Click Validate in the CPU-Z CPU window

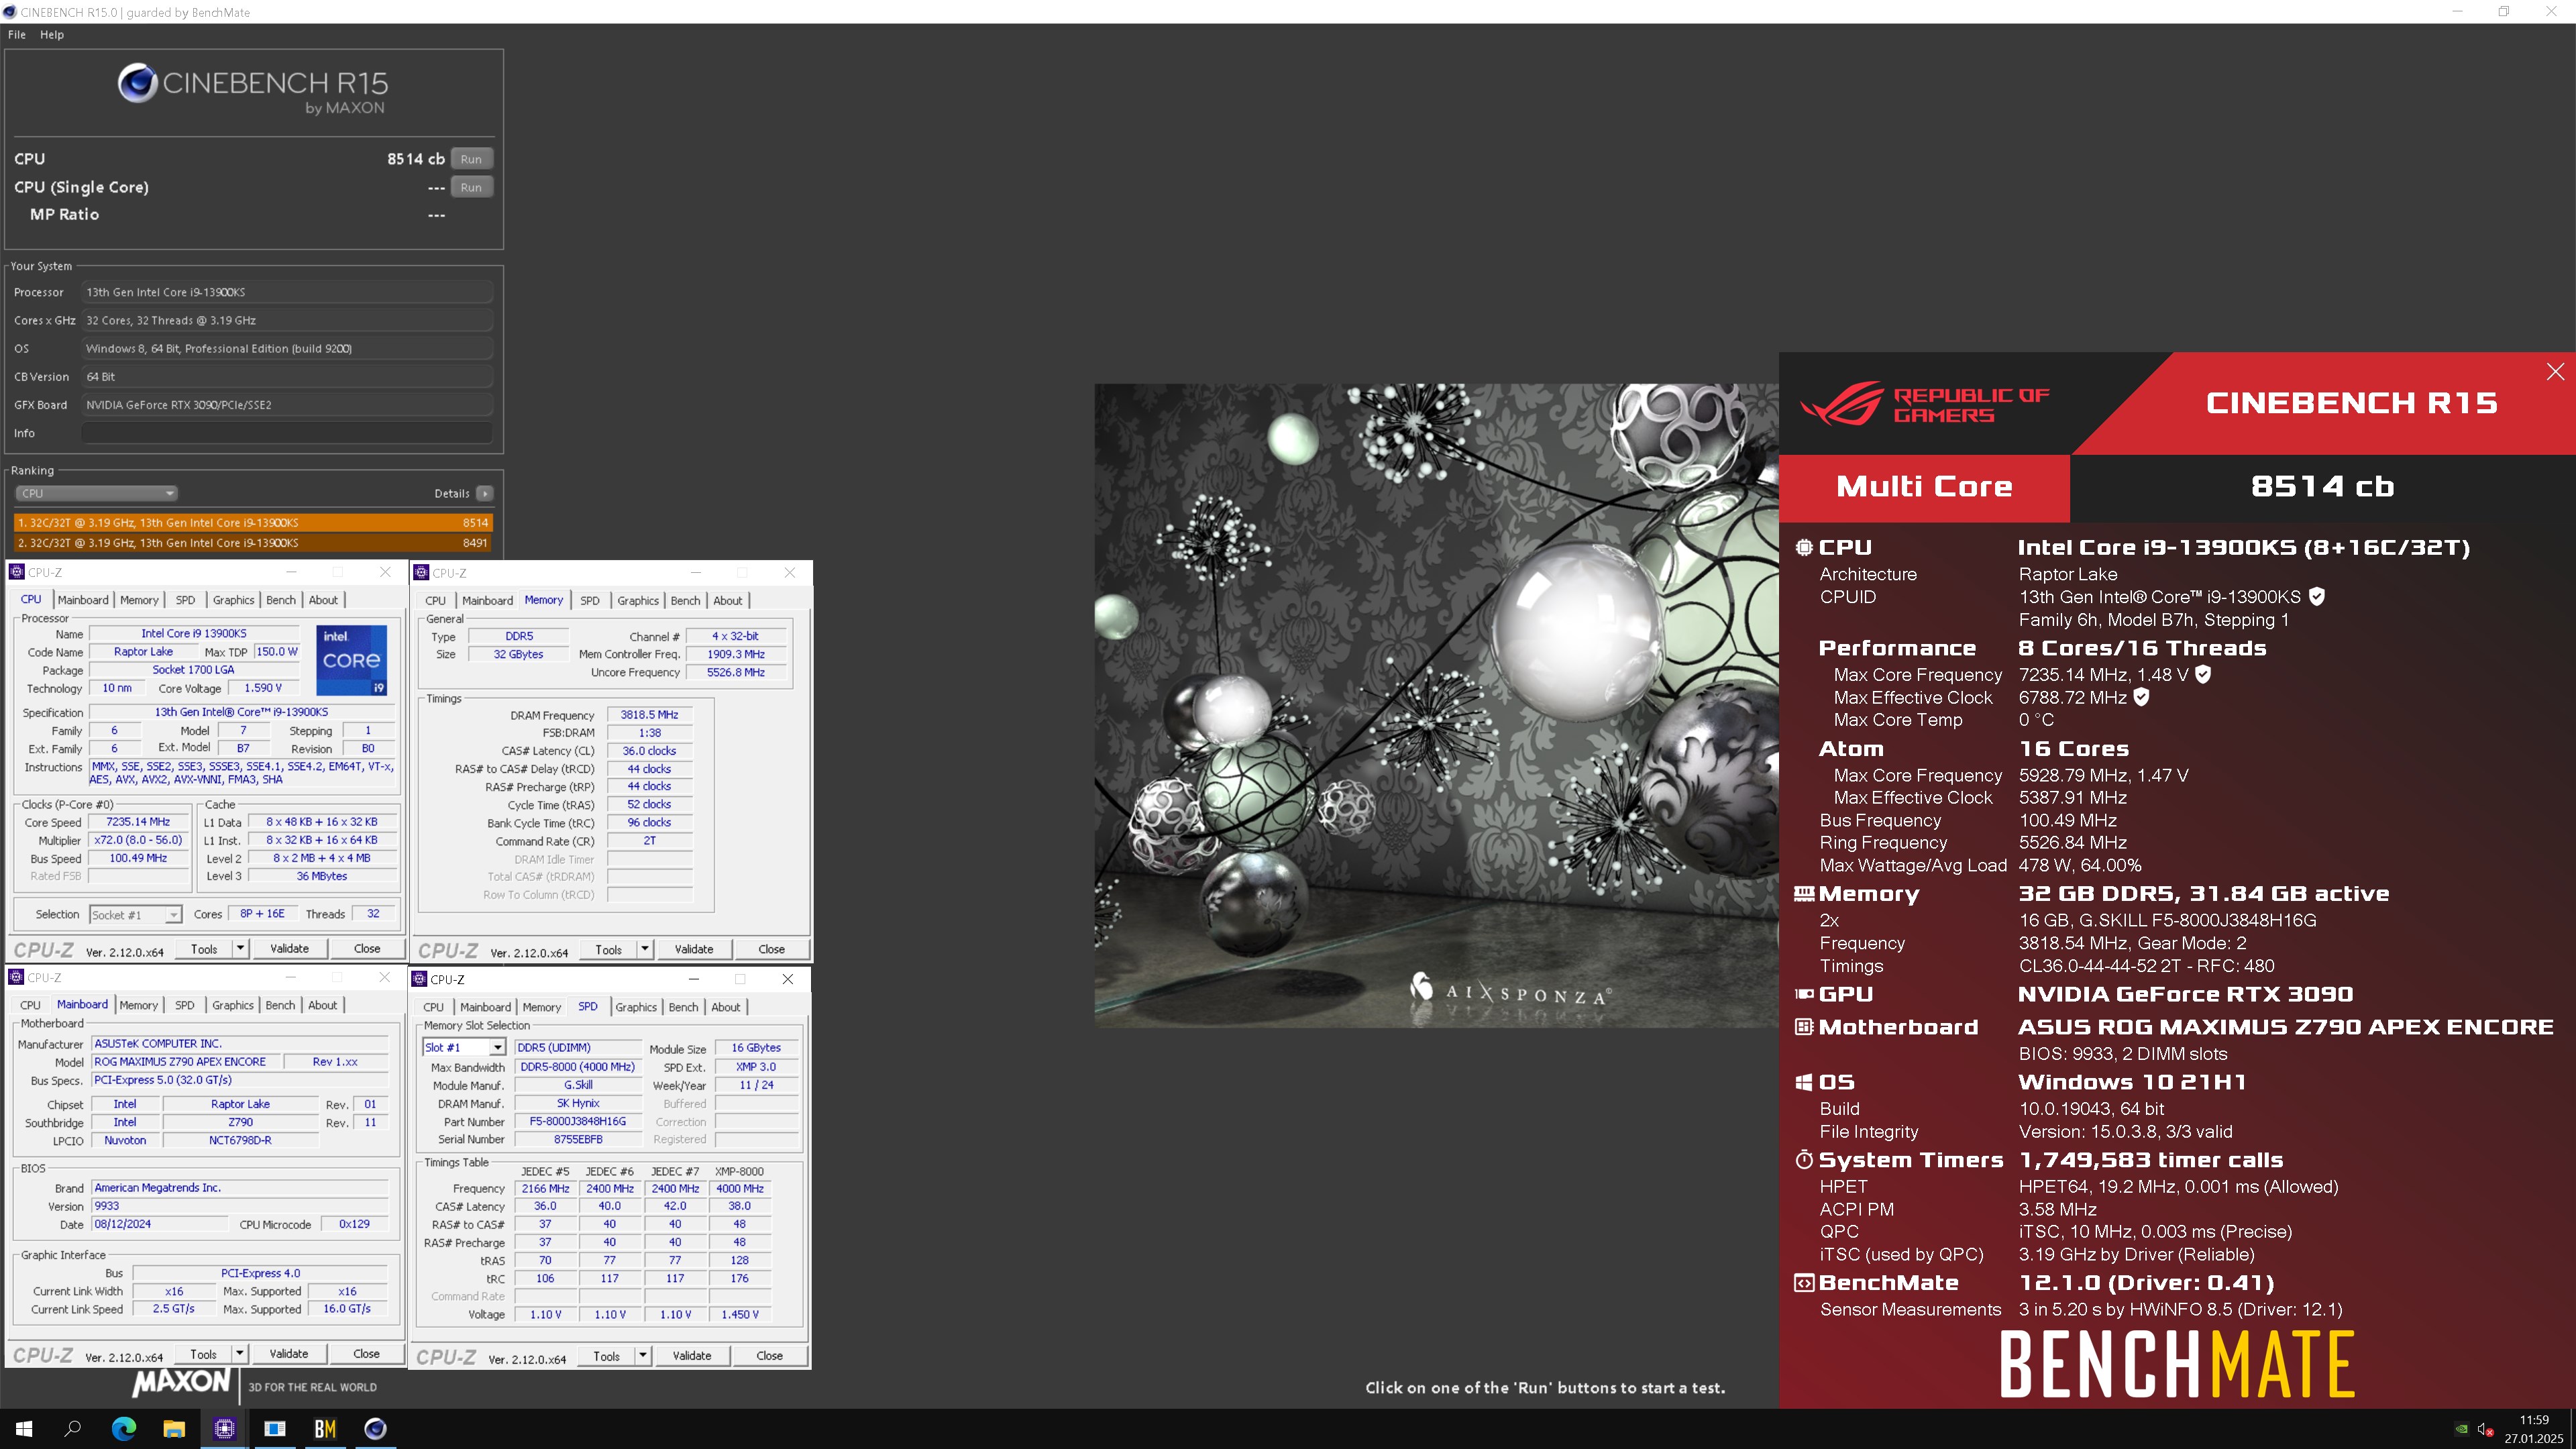(x=290, y=948)
